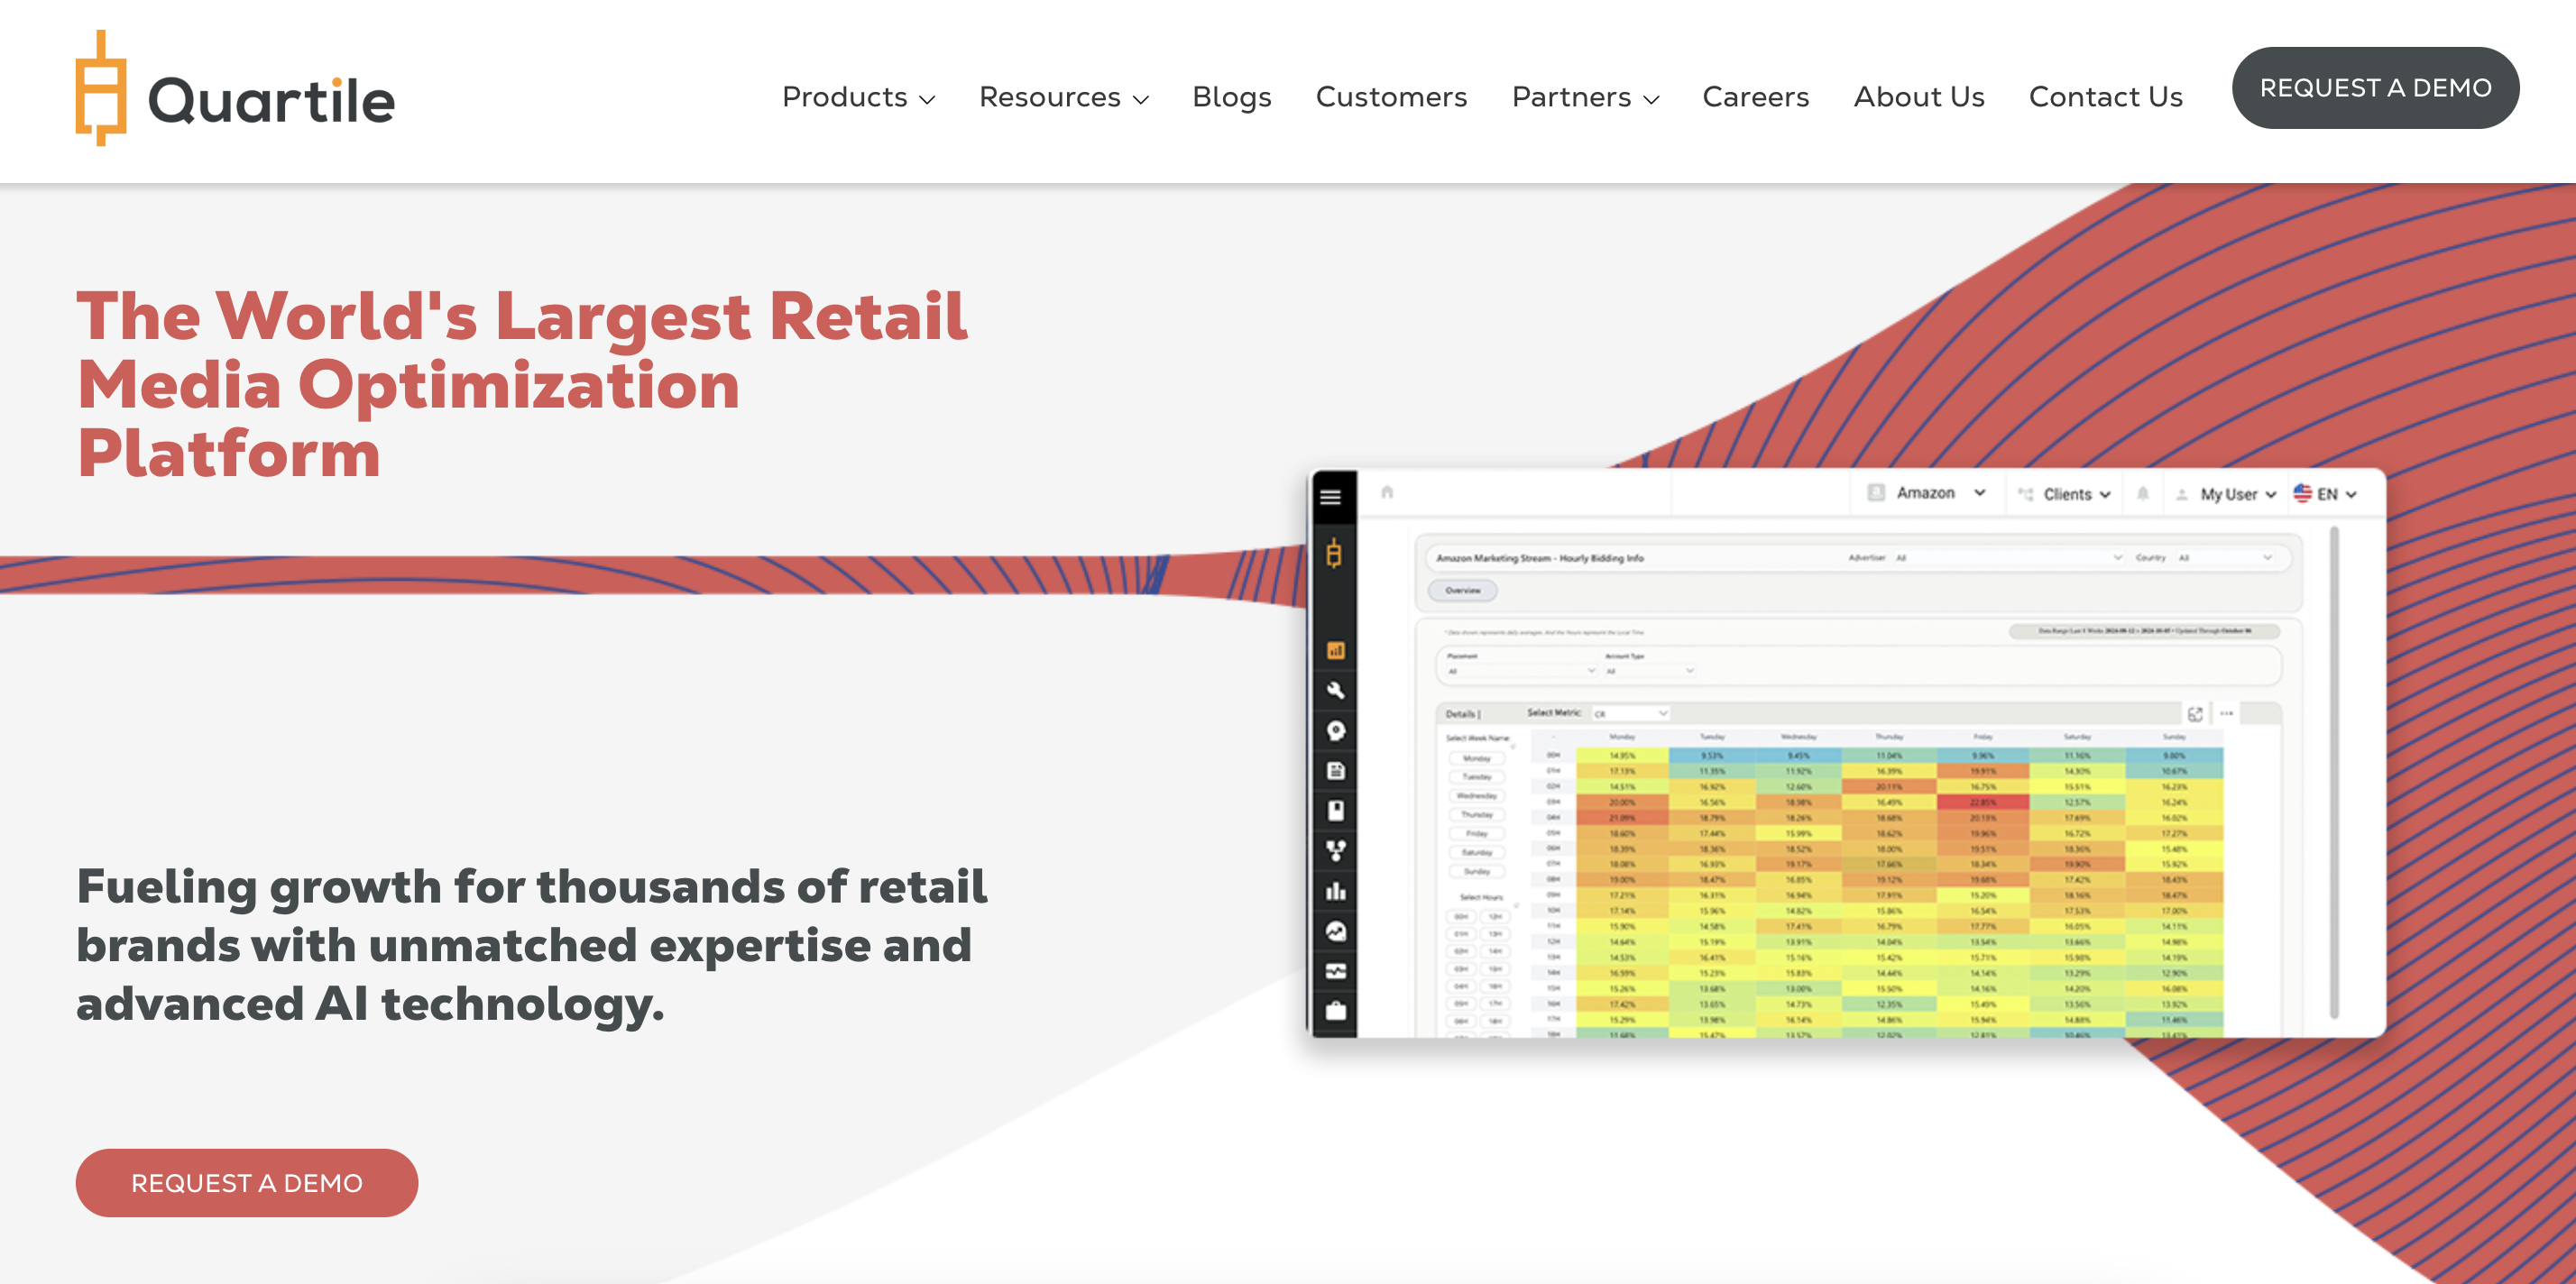Select the orange chart dashboard sidebar icon
The width and height of the screenshot is (2576, 1284).
[x=1335, y=651]
